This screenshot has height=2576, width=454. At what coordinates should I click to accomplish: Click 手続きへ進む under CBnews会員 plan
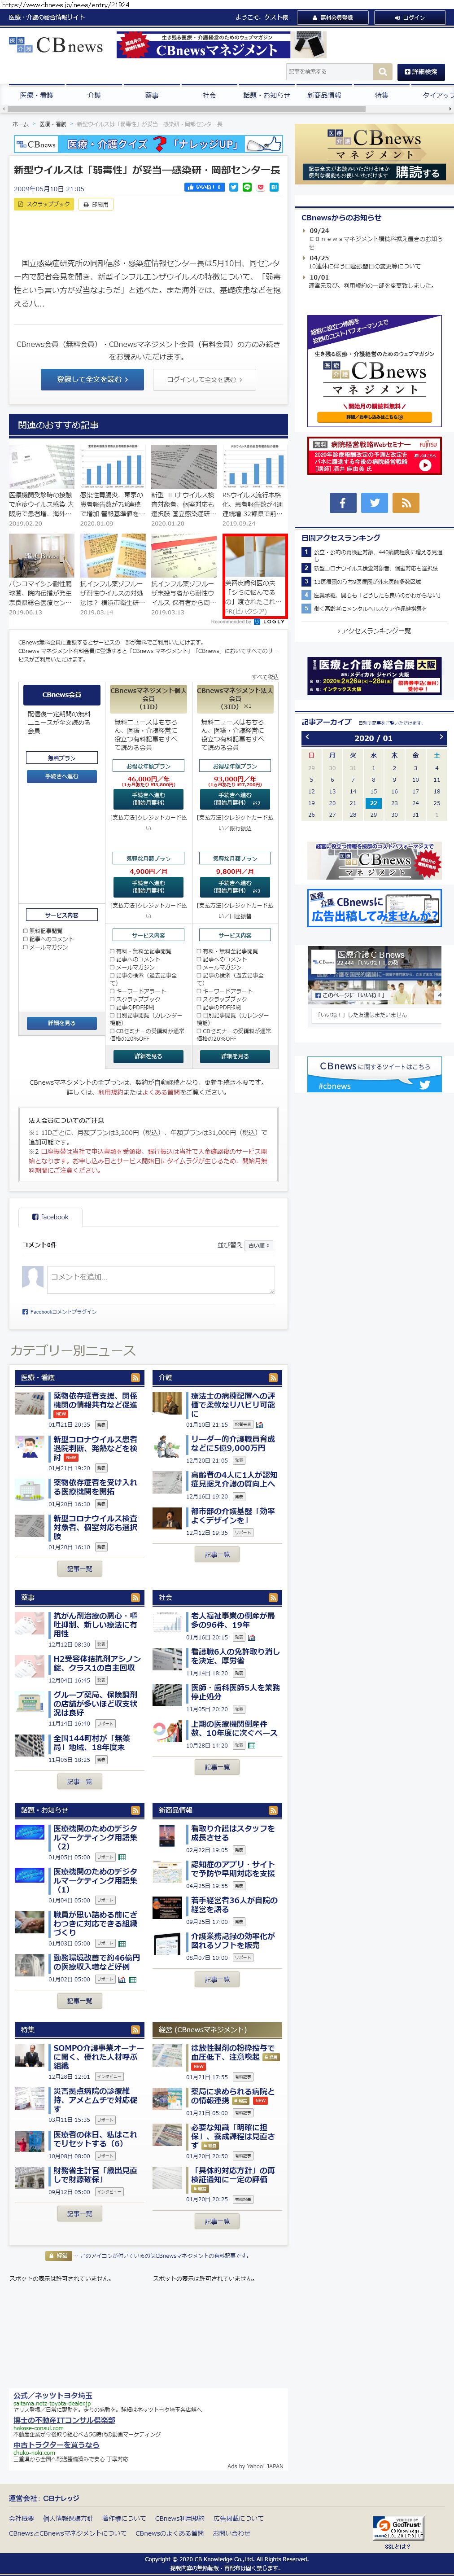point(61,776)
